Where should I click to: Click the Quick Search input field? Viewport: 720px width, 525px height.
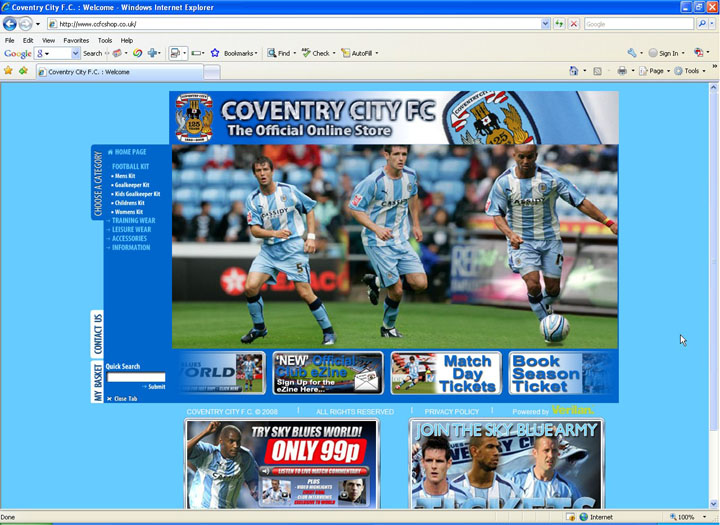[x=135, y=377]
